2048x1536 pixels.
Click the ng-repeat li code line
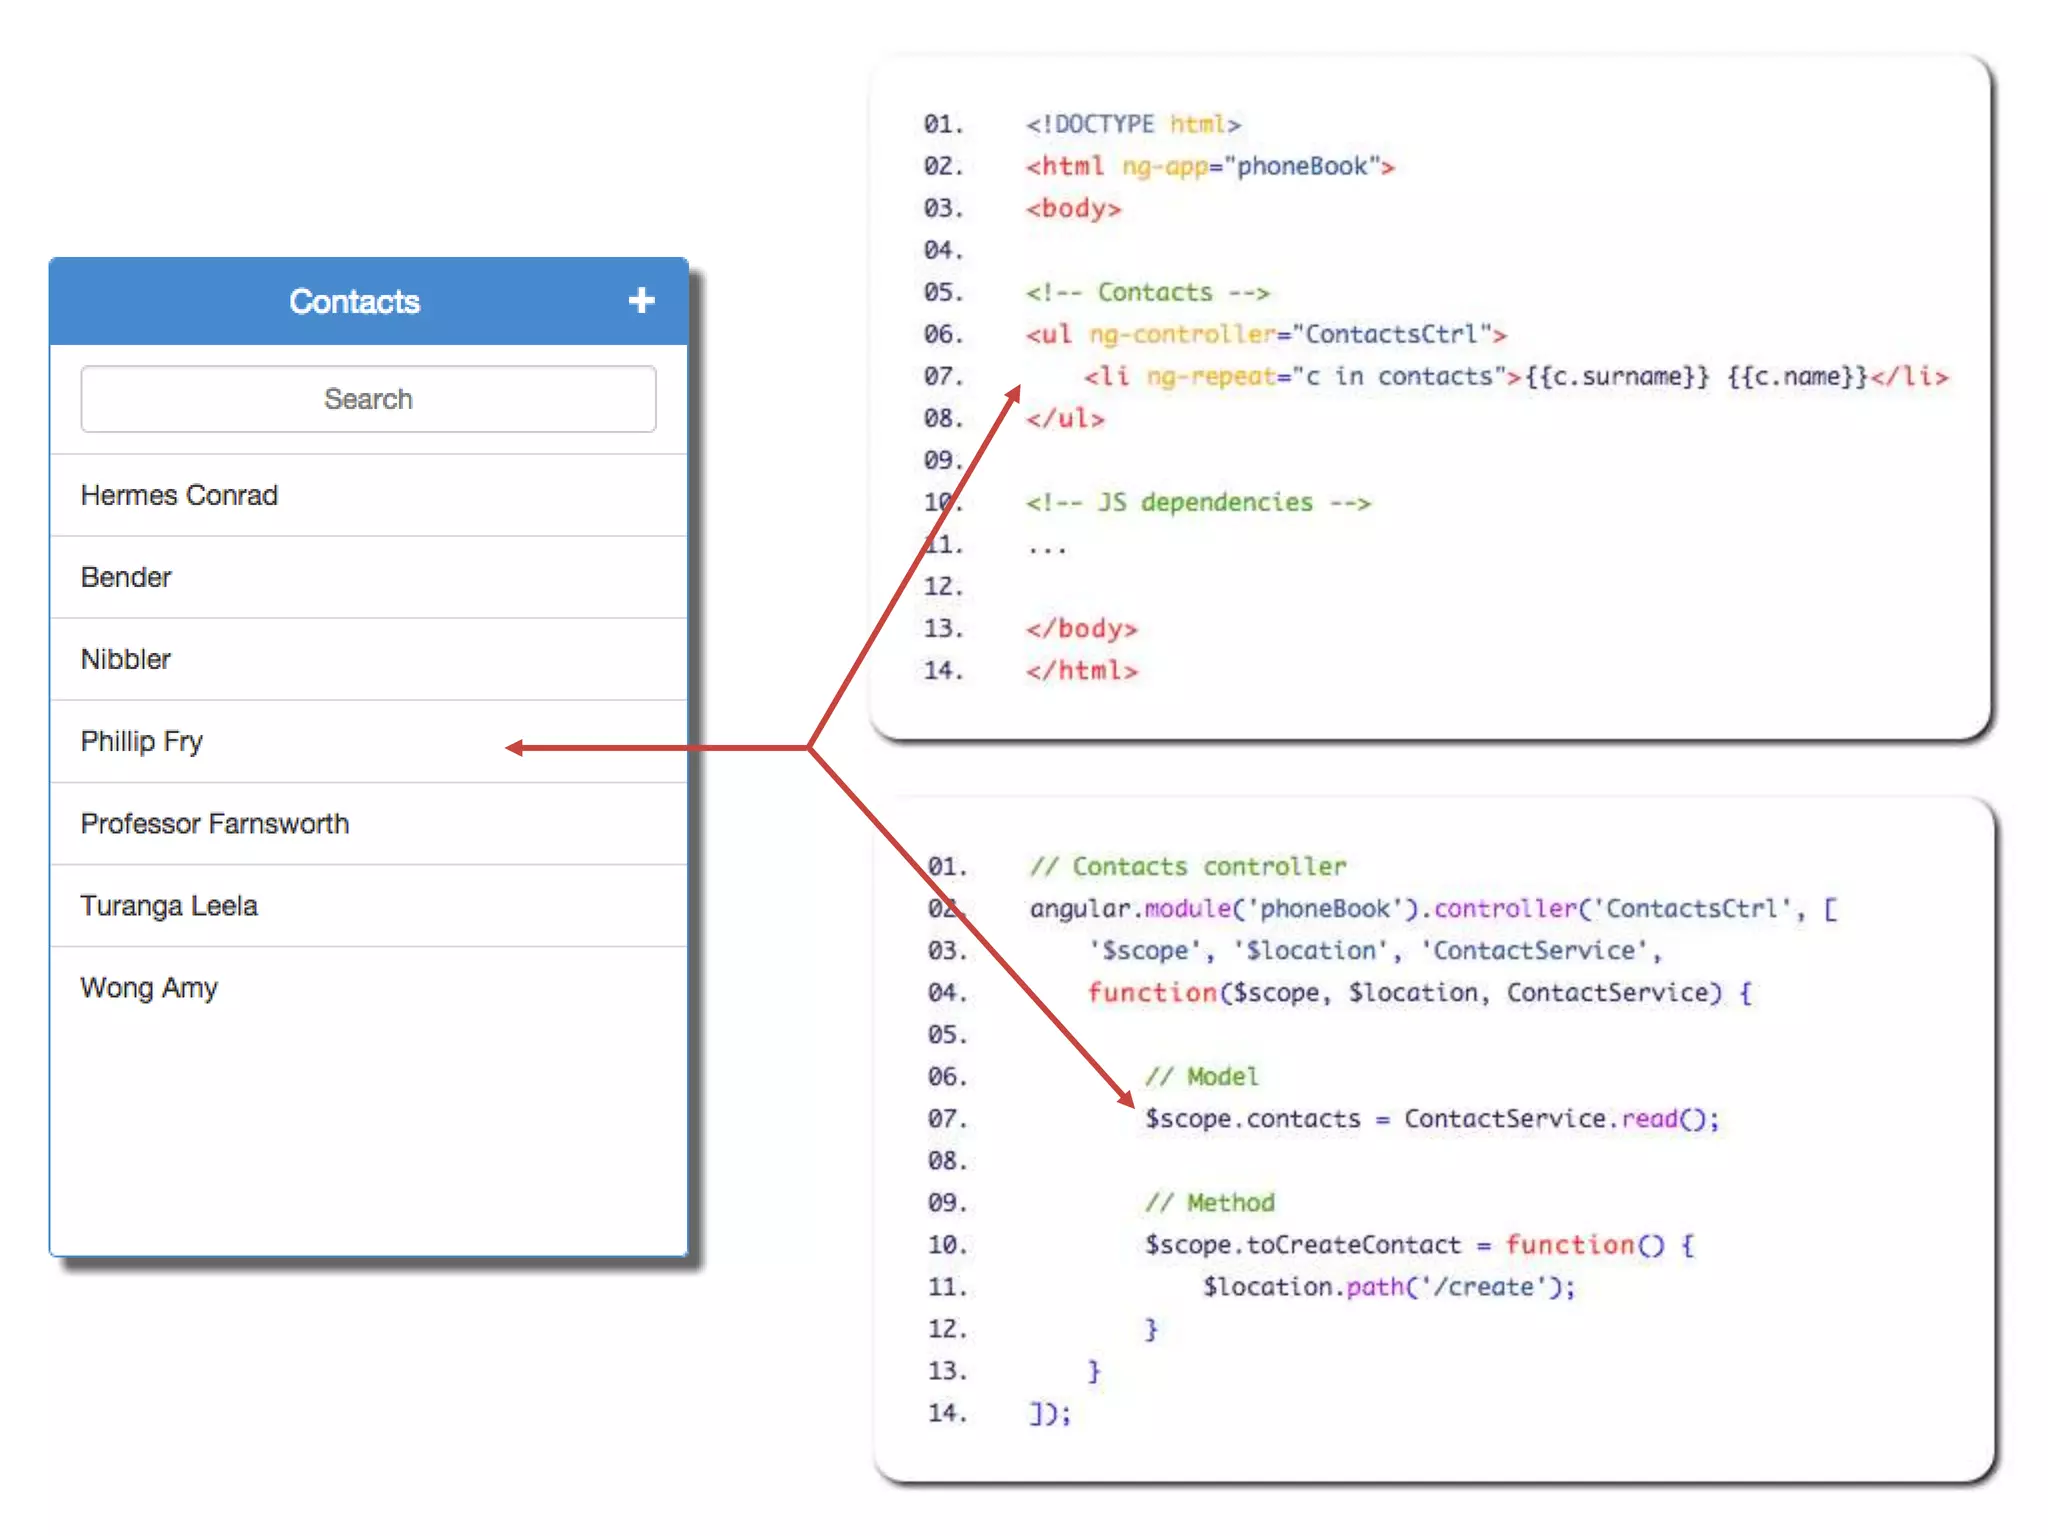(x=1516, y=377)
